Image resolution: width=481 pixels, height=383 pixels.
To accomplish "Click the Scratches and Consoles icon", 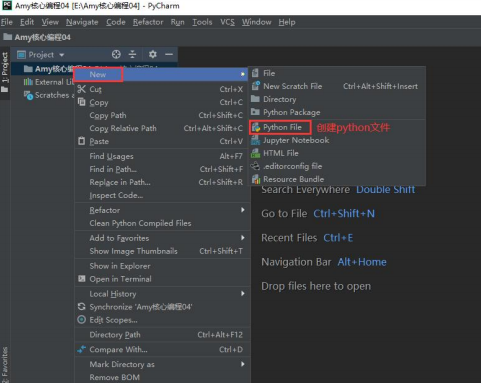I will (28, 95).
